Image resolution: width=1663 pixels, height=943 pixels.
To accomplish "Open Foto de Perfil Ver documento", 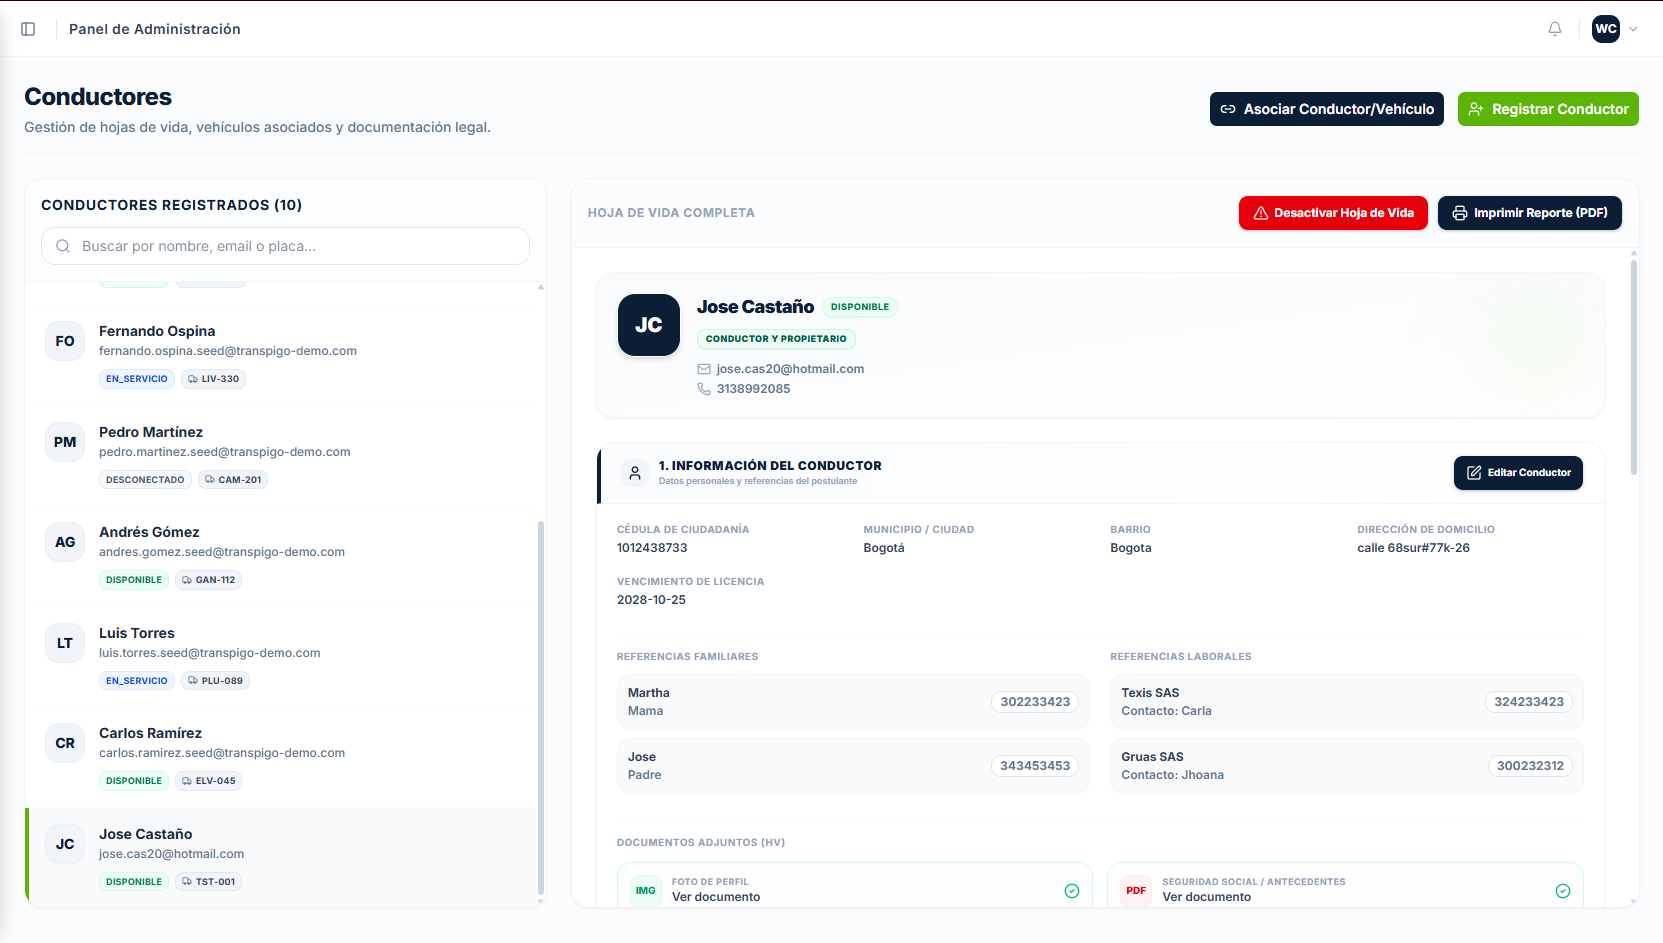I will coord(716,897).
